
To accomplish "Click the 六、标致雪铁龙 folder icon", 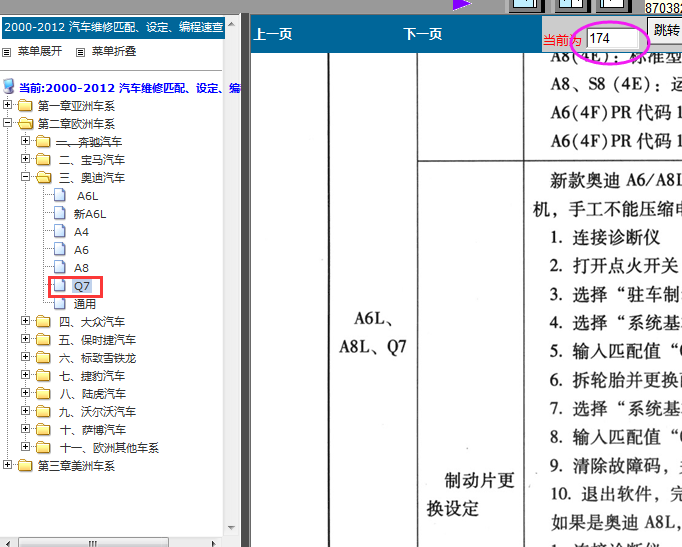I will [43, 358].
